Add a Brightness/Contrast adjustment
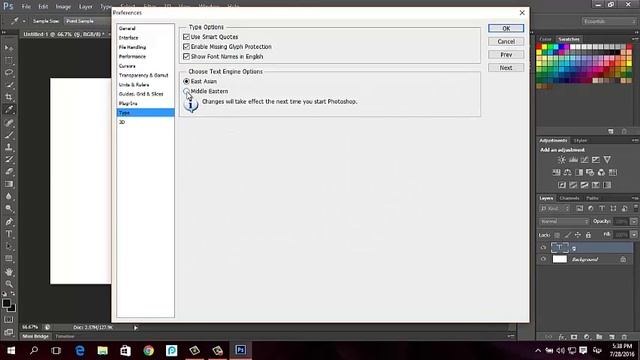 (562, 160)
